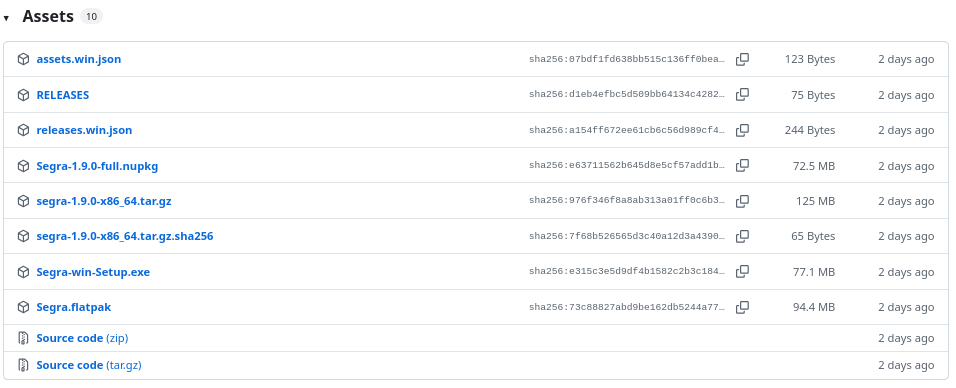956x388 pixels.
Task: Click the asset count badge 10
Action: [x=91, y=16]
